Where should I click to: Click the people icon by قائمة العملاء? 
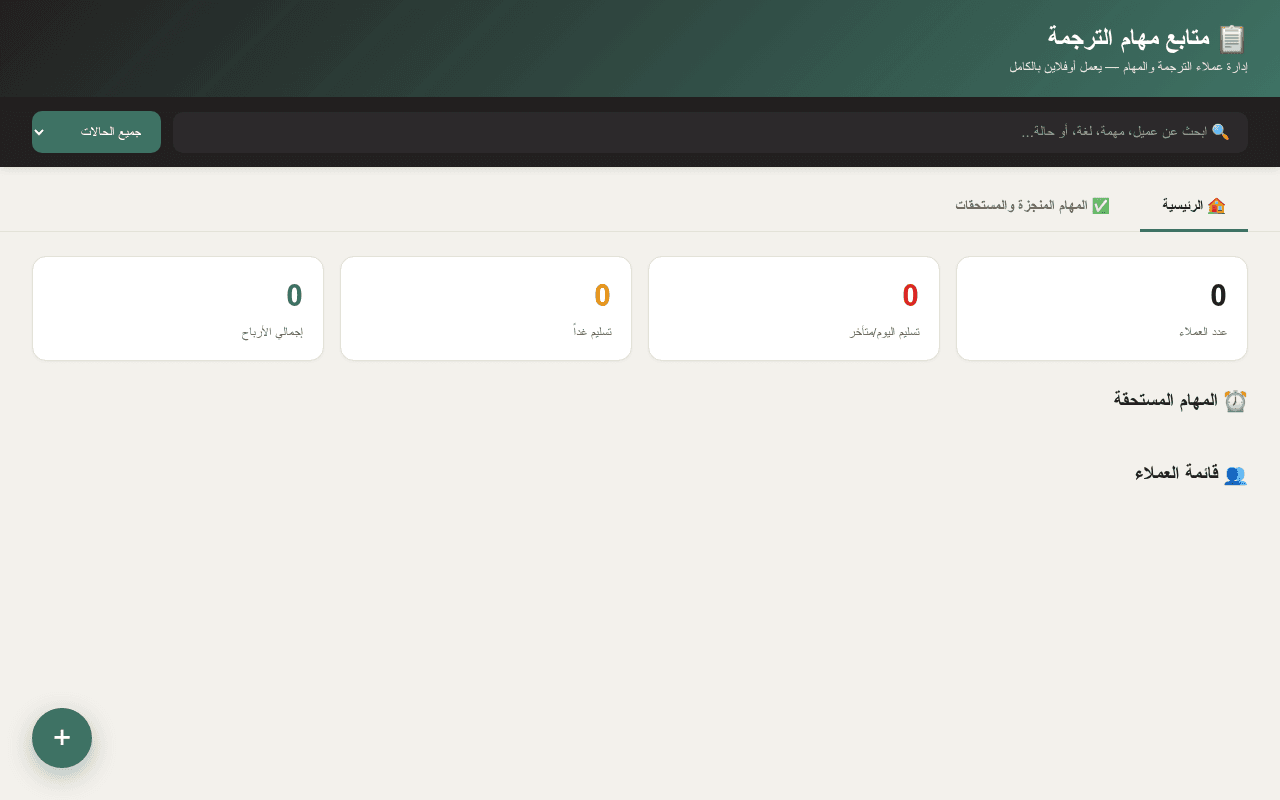tap(1236, 475)
